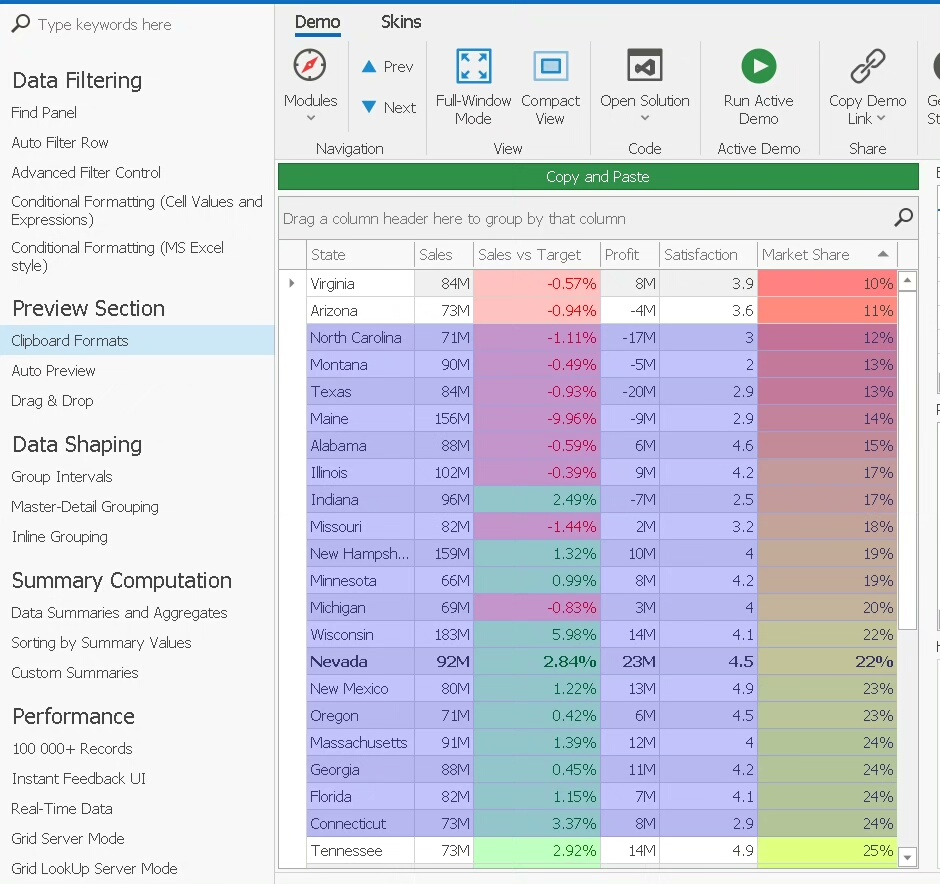
Task: Open the Modules compass icon
Action: 310,66
